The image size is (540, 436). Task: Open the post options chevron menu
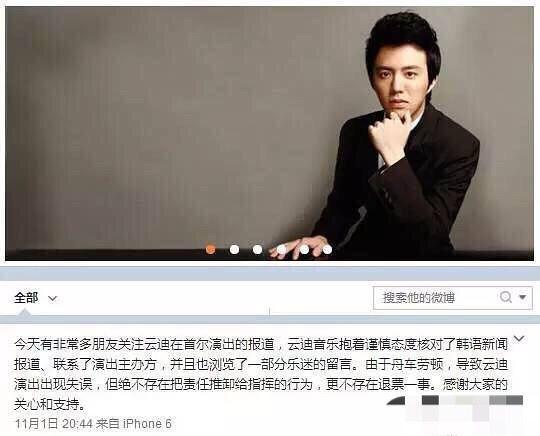click(519, 339)
